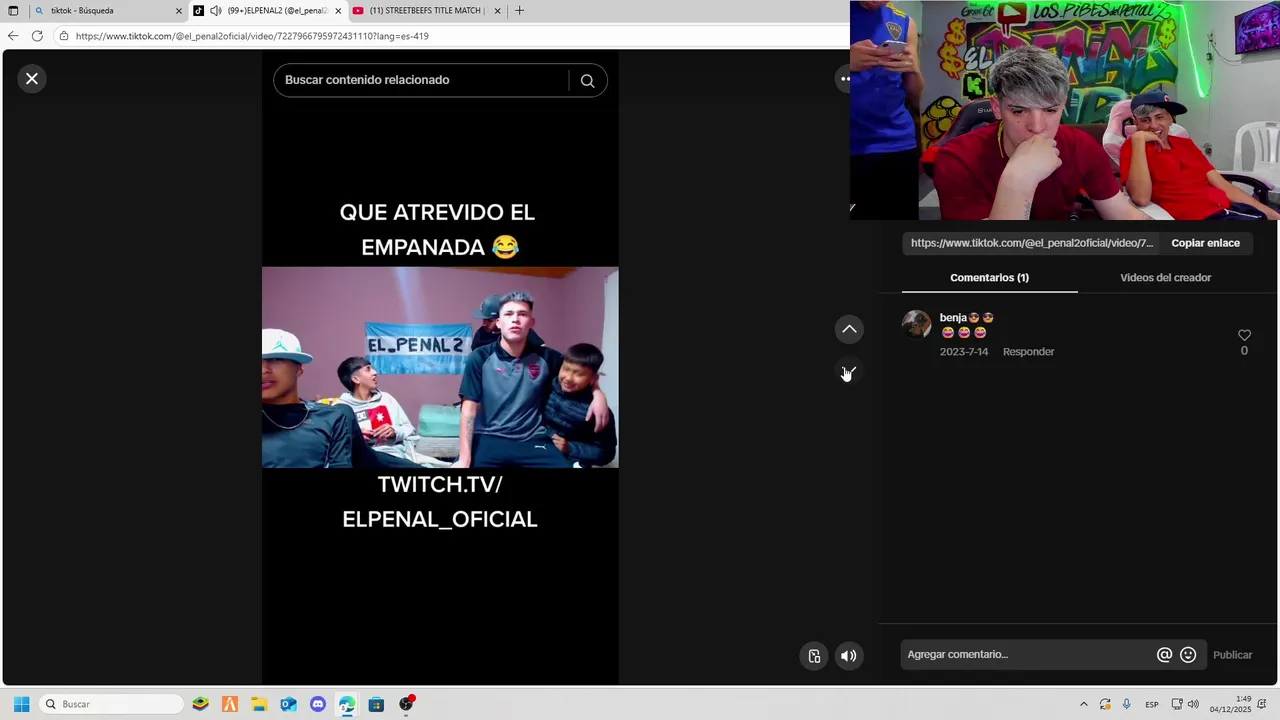Image resolution: width=1280 pixels, height=720 pixels.
Task: Open Microsoft Store from the taskbar
Action: point(376,704)
